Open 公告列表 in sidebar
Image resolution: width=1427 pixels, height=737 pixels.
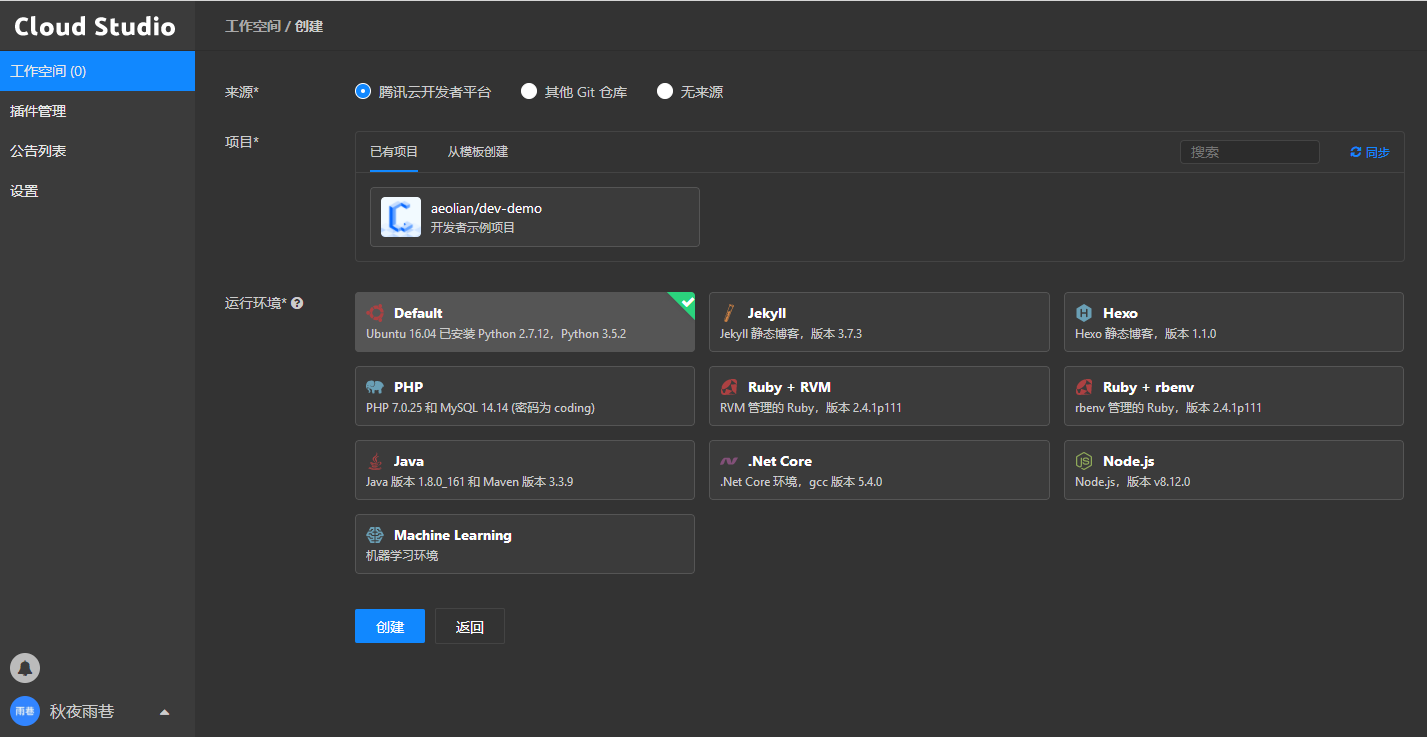click(97, 151)
